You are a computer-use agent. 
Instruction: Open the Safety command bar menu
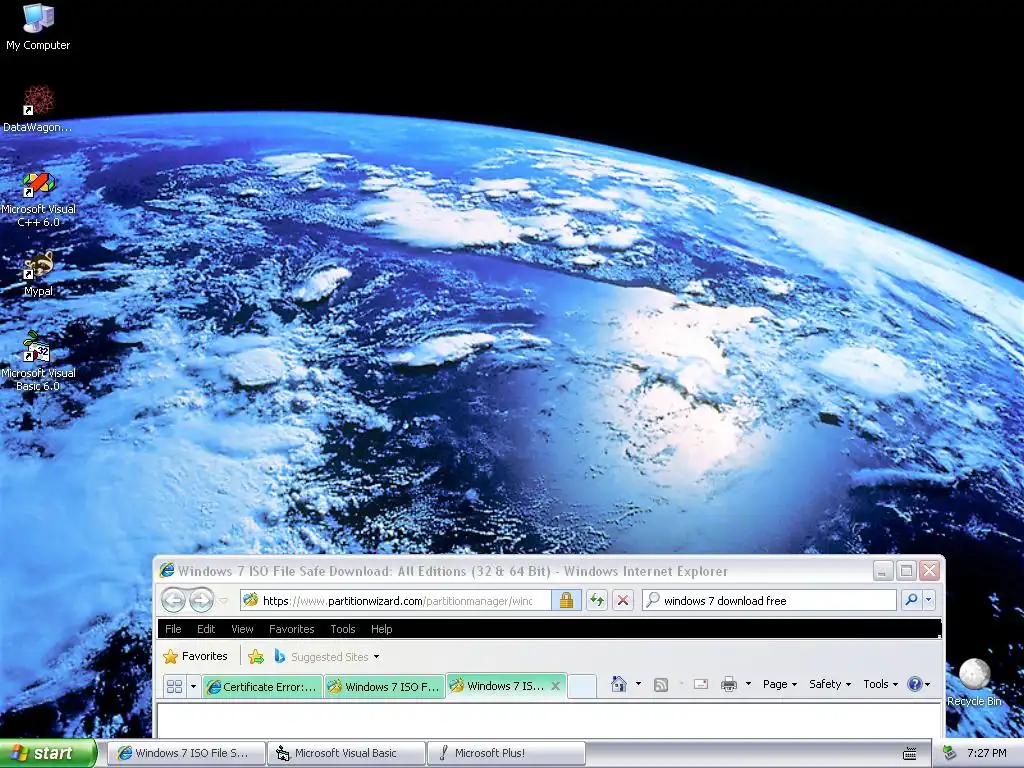(x=829, y=684)
